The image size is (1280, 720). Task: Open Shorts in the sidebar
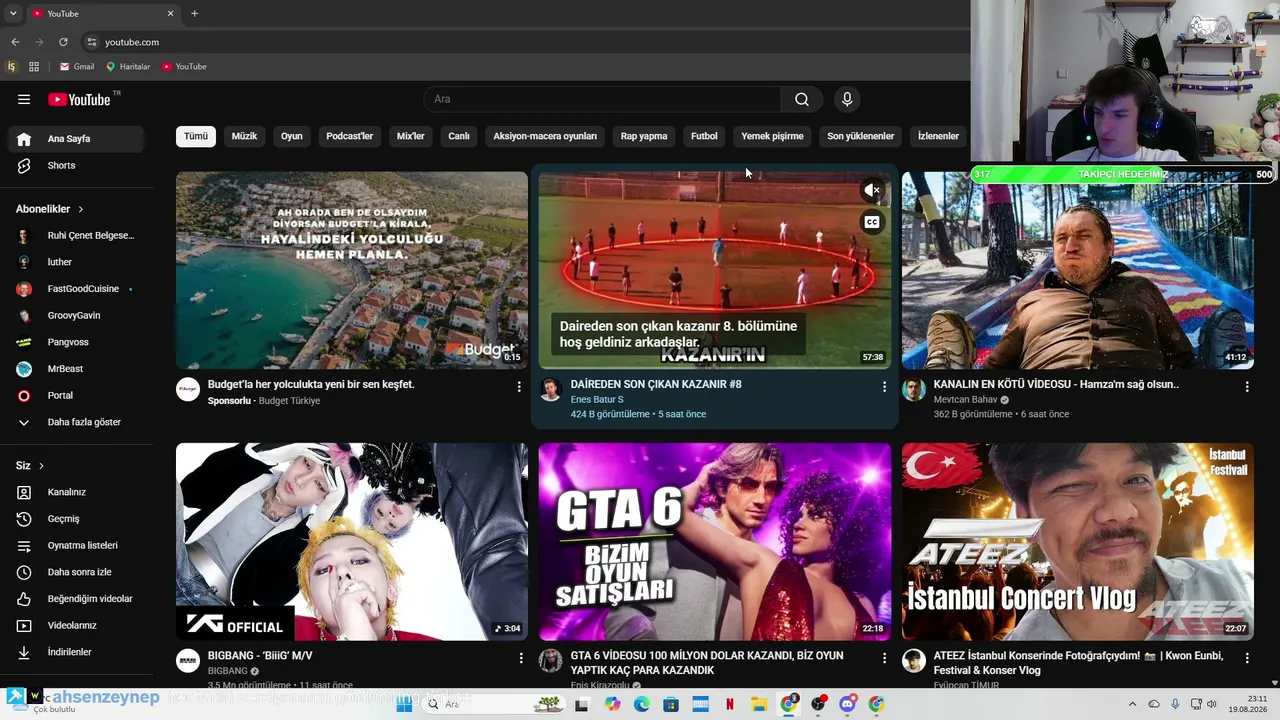coord(76,165)
